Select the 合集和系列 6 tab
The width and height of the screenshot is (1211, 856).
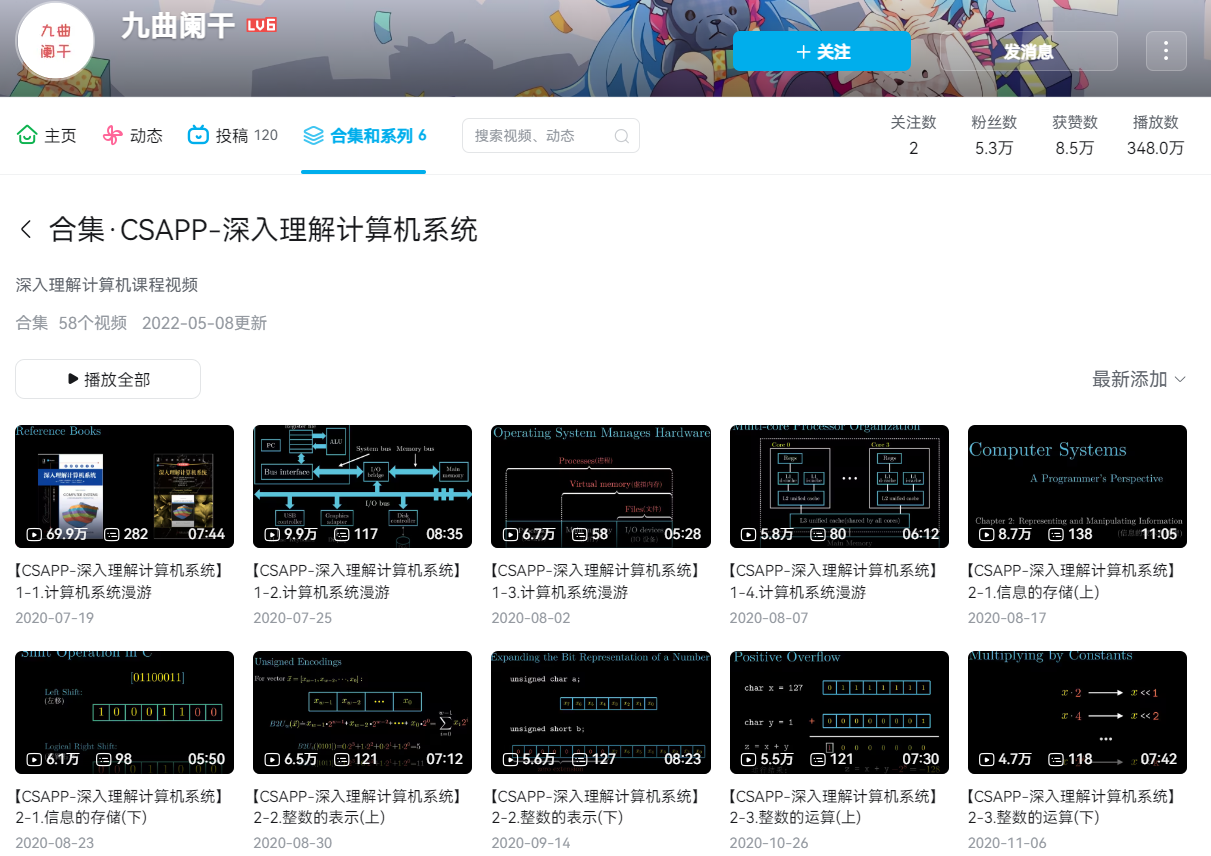tap(364, 135)
